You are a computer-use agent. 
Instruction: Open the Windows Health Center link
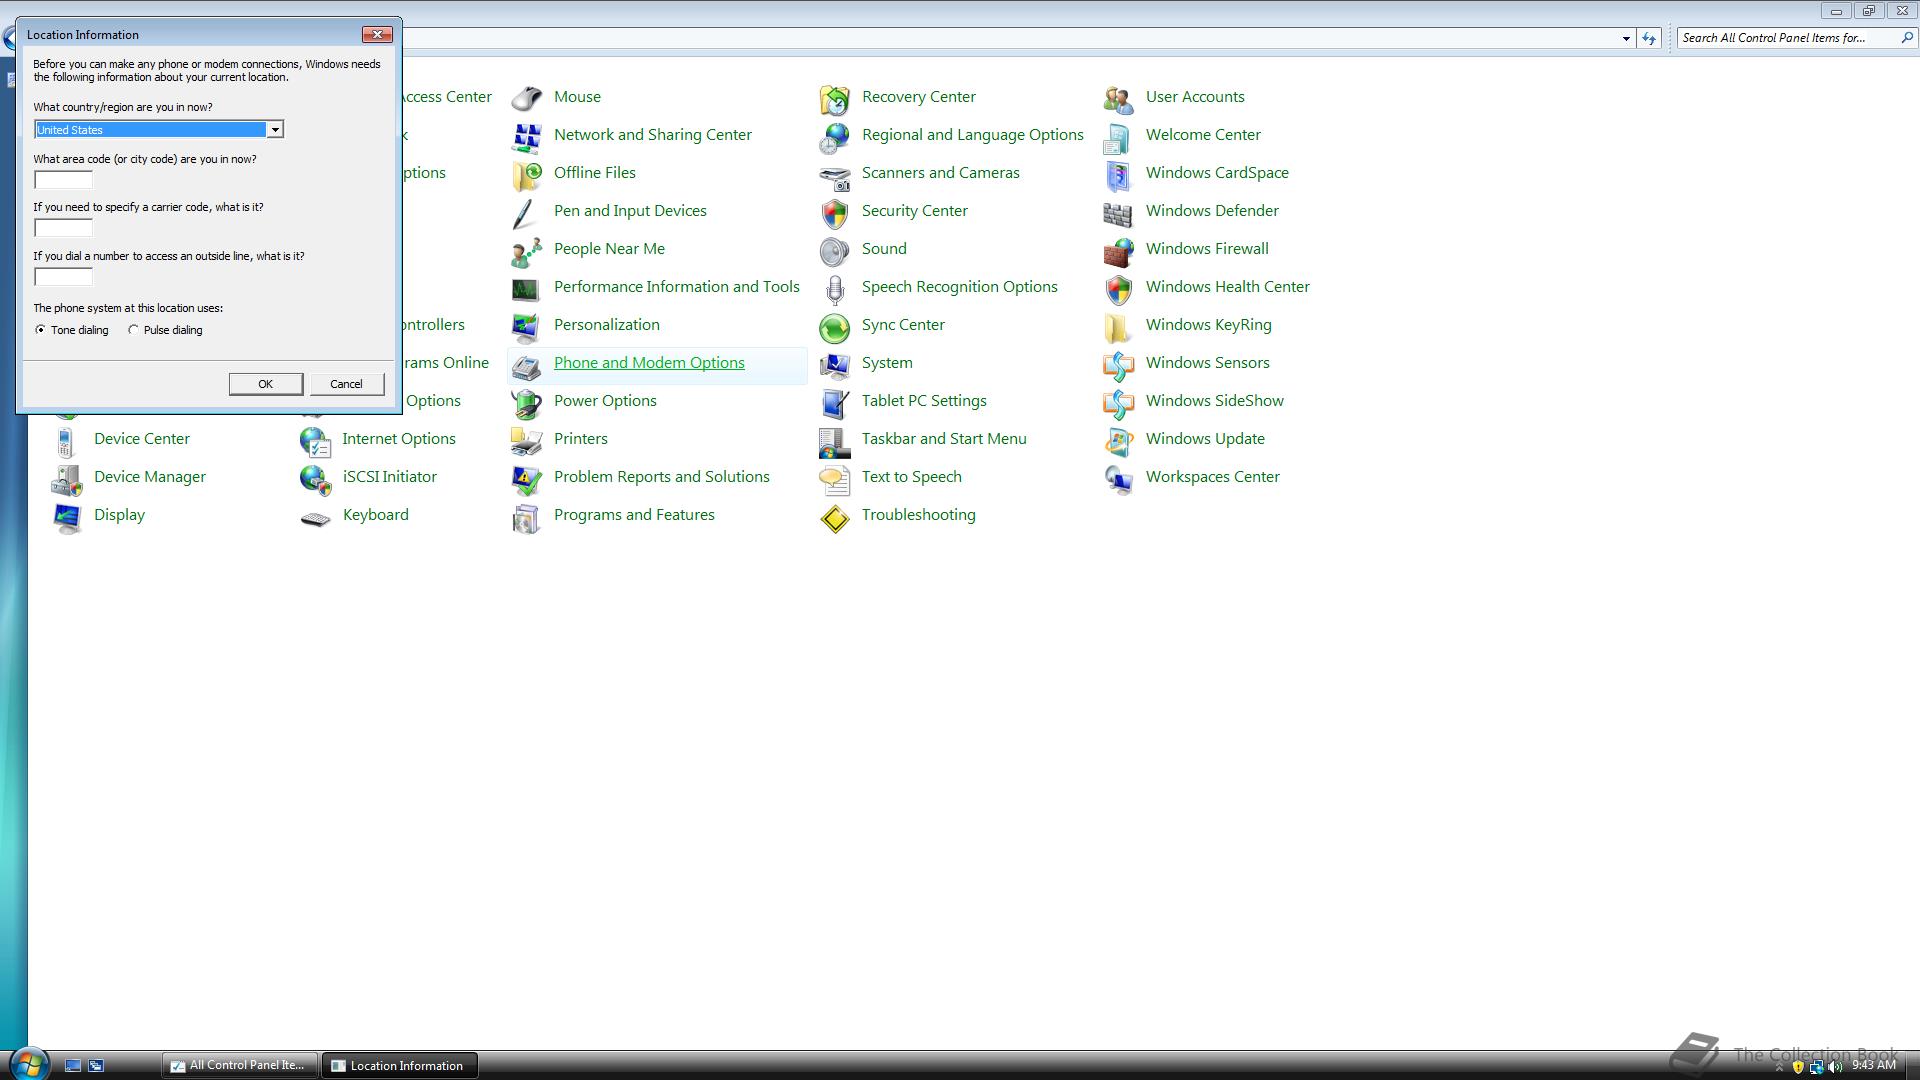coord(1227,287)
